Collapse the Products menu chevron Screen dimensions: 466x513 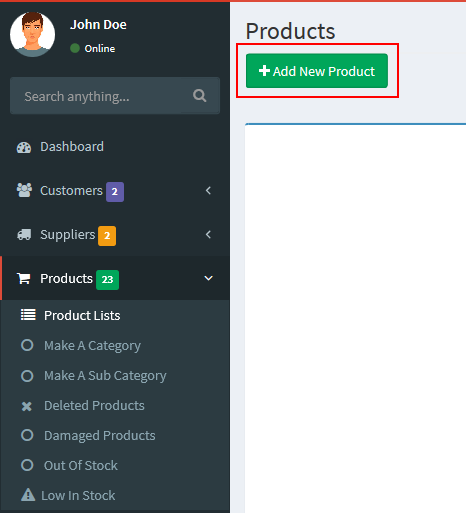point(208,278)
